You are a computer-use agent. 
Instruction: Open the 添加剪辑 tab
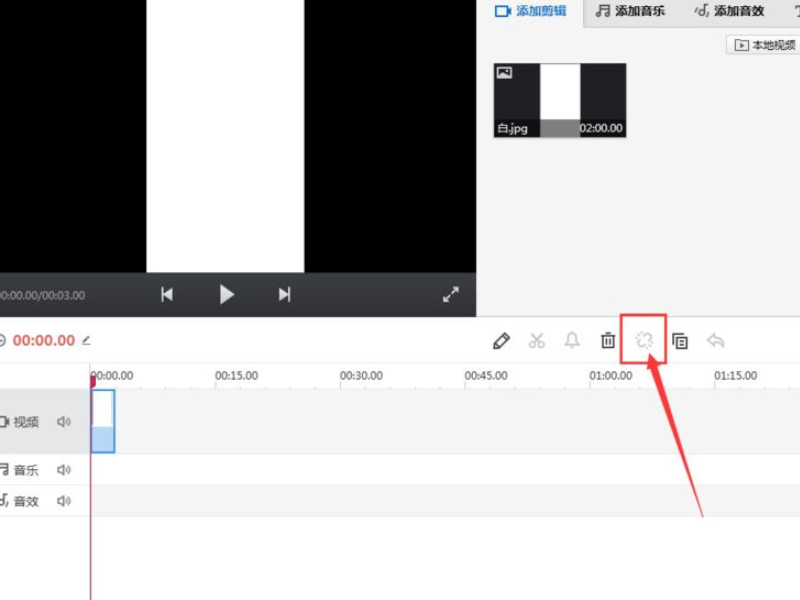[531, 11]
